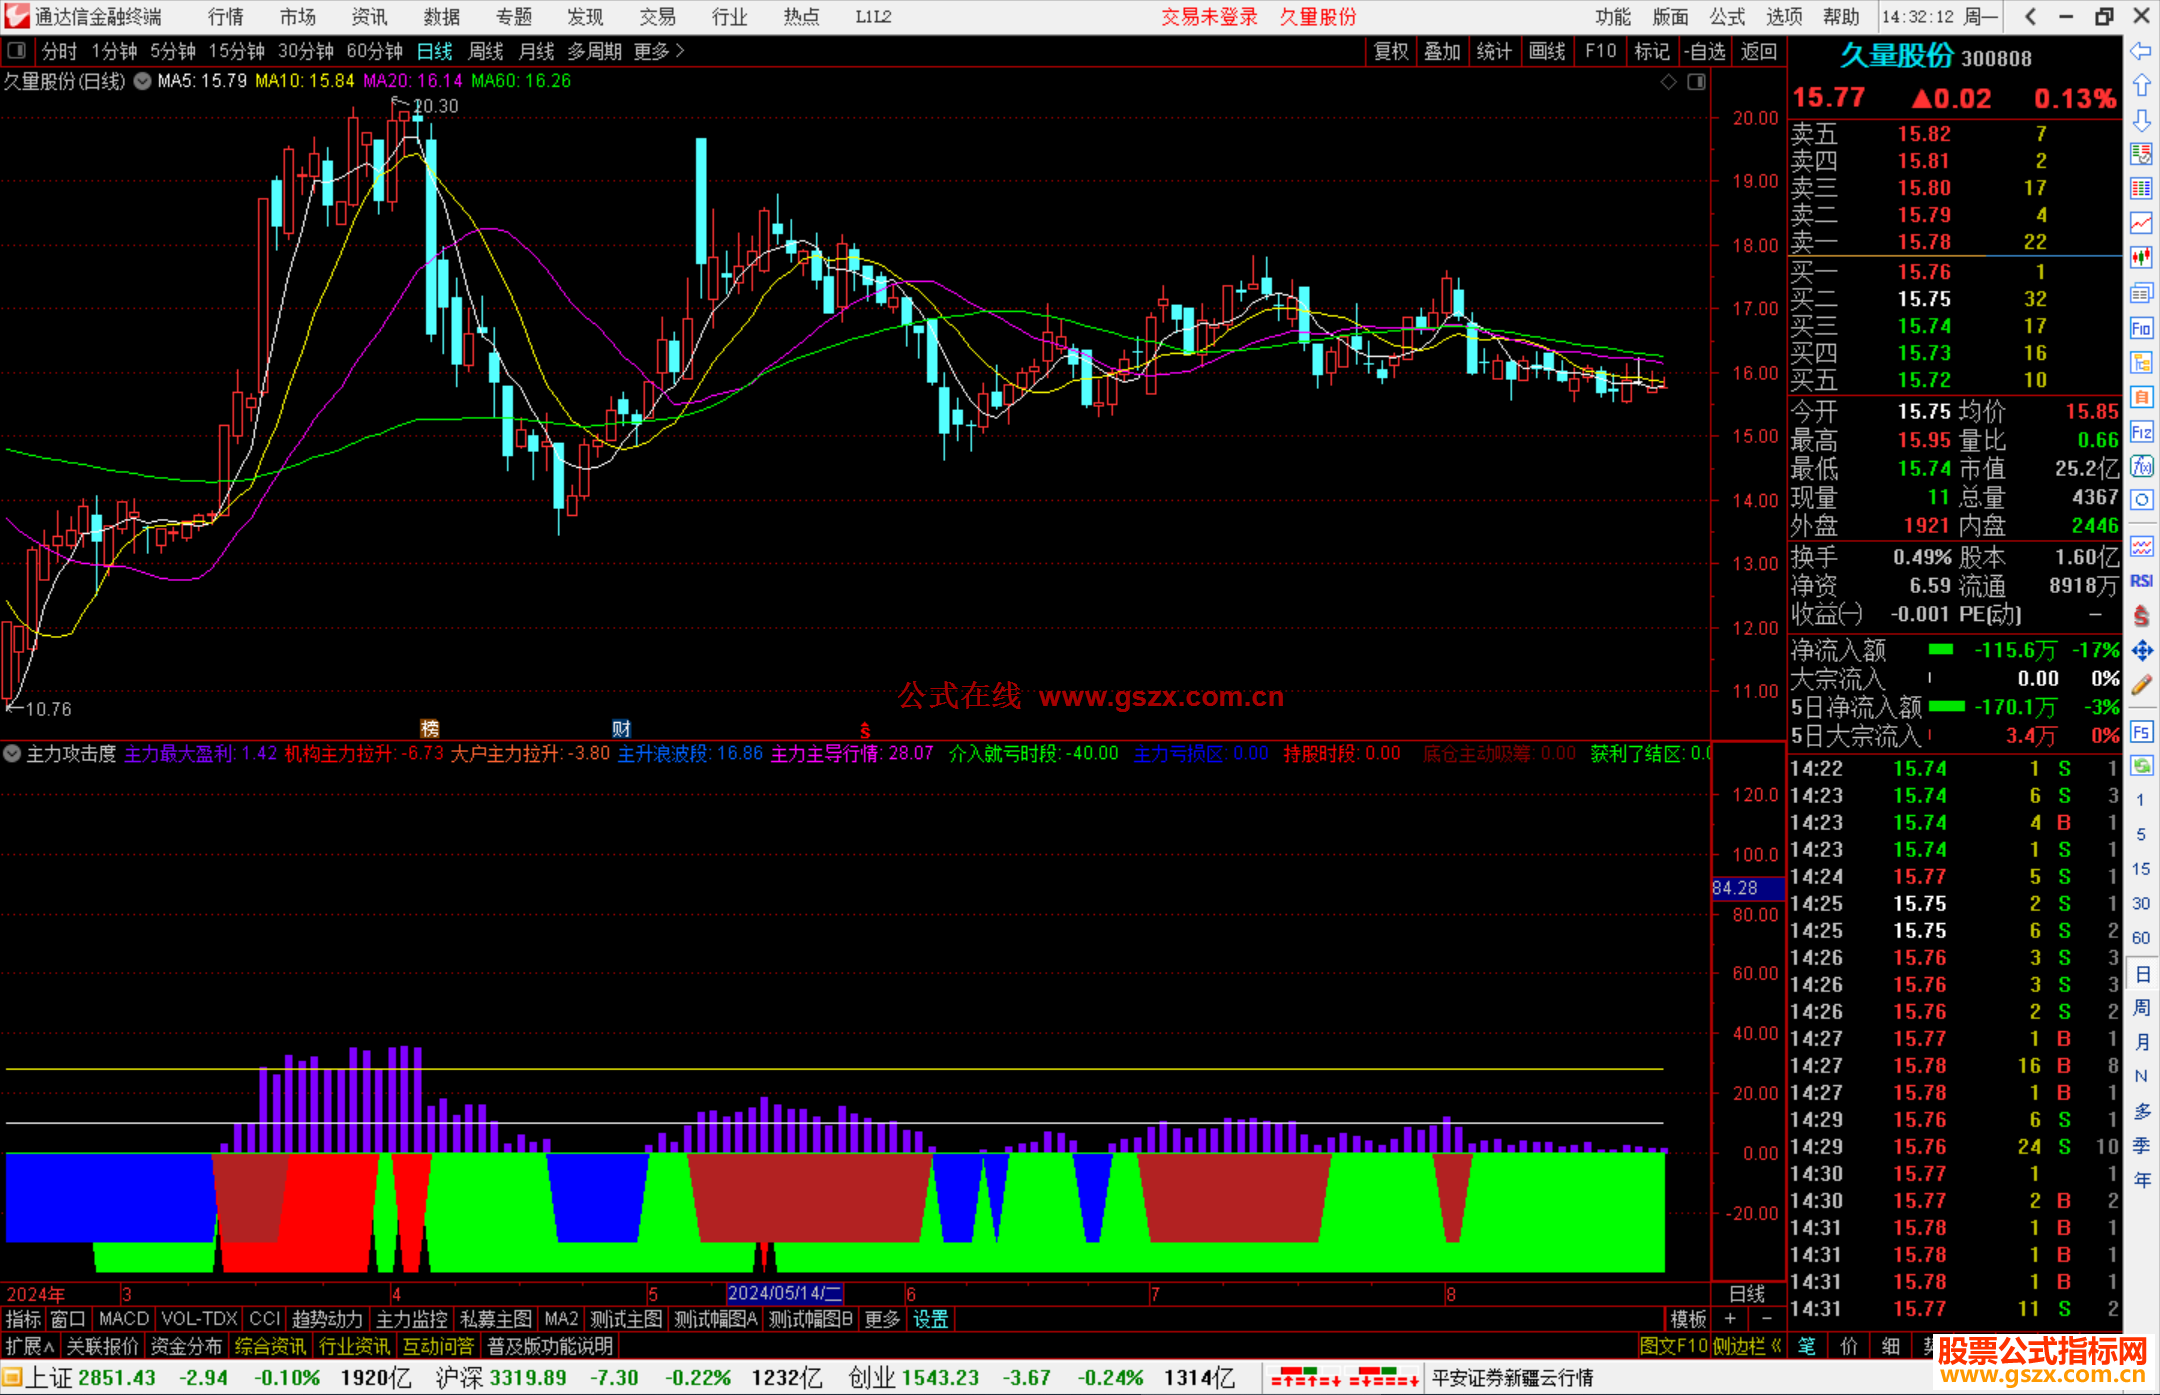Screen dimensions: 2160x1395
Task: Select the pencil drawing tool icon
Action: (2141, 685)
